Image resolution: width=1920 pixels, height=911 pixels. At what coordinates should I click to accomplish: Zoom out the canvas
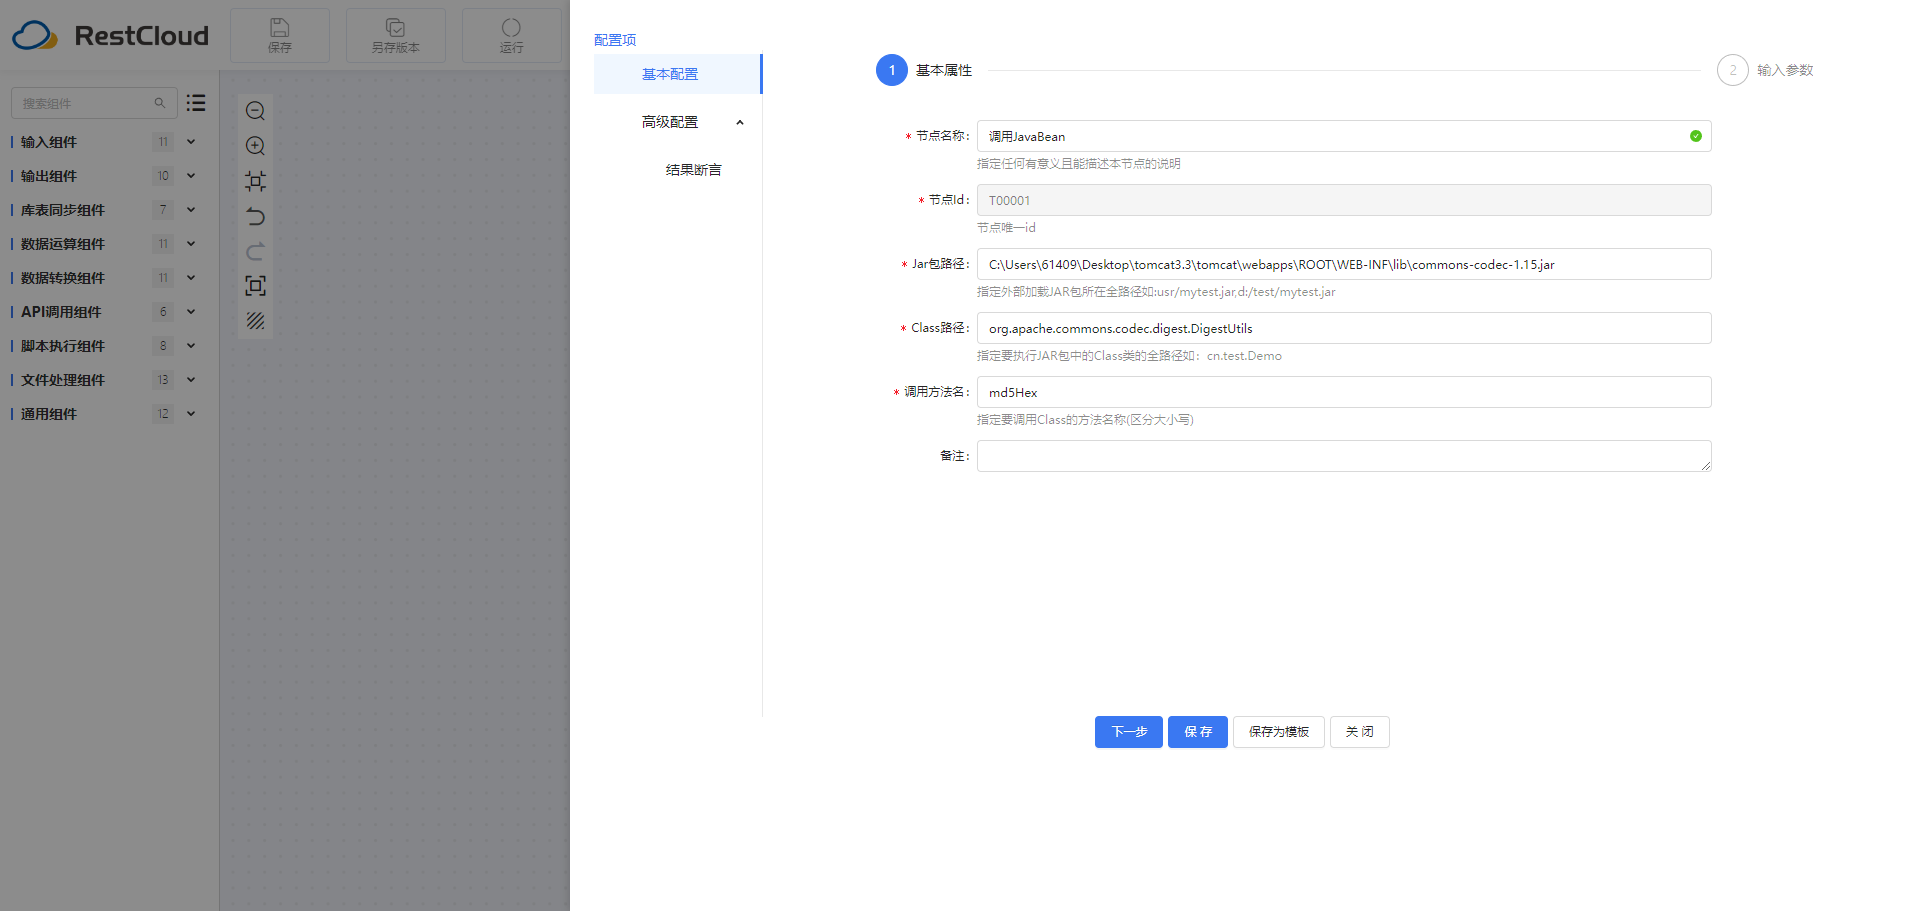(255, 111)
